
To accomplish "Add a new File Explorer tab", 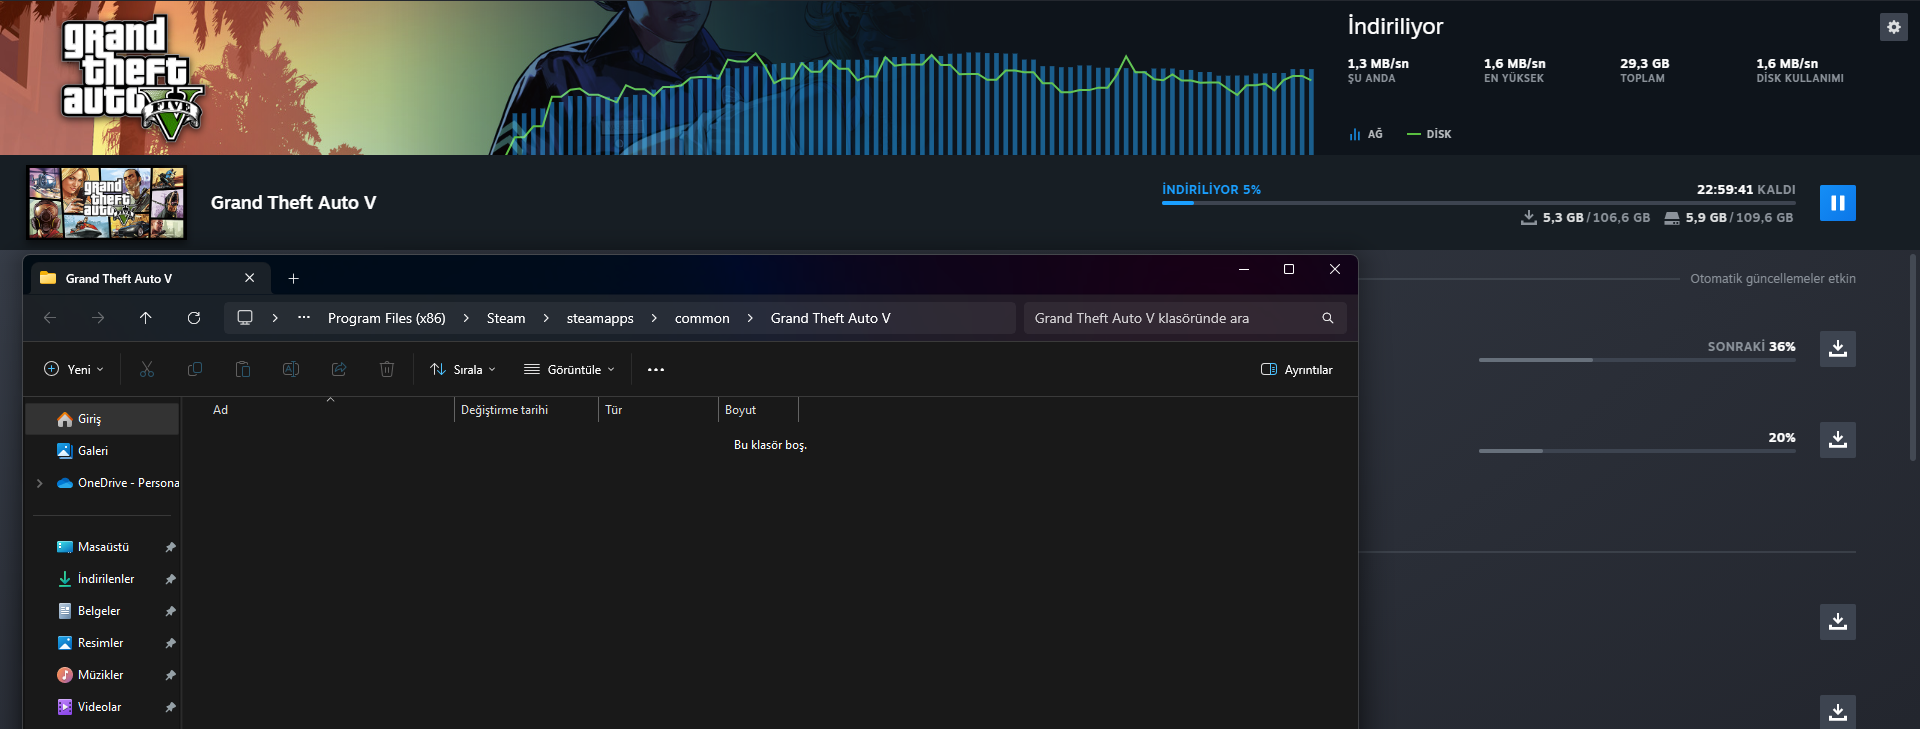I will point(293,278).
